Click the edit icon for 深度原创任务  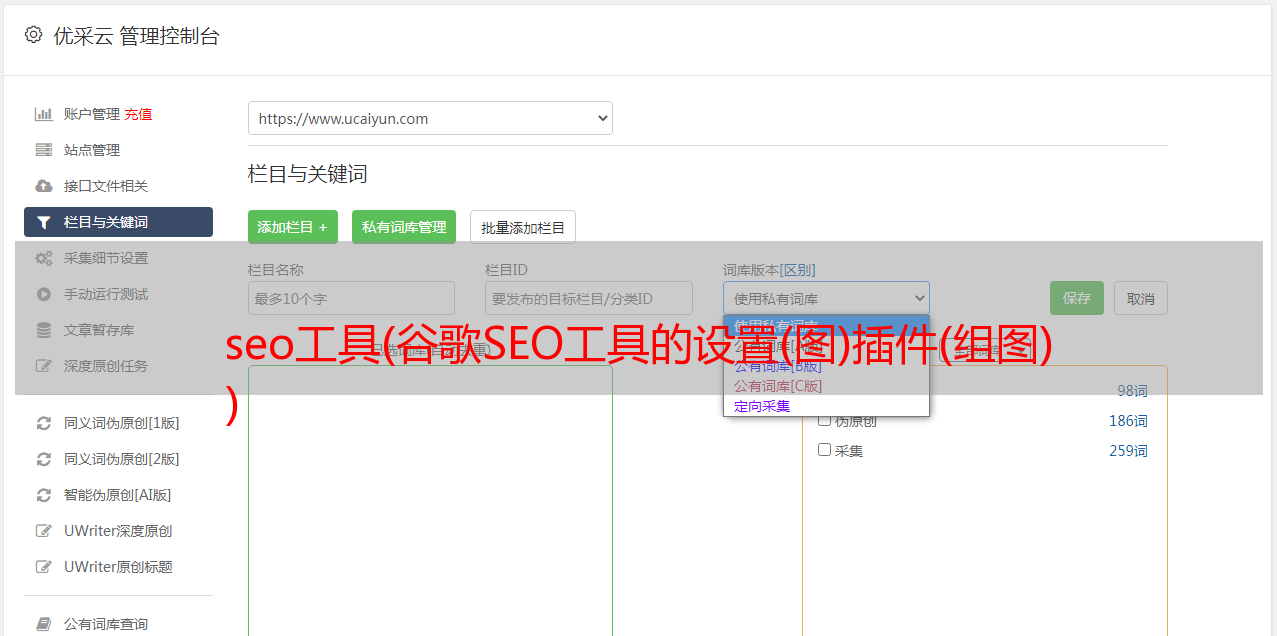click(x=43, y=366)
